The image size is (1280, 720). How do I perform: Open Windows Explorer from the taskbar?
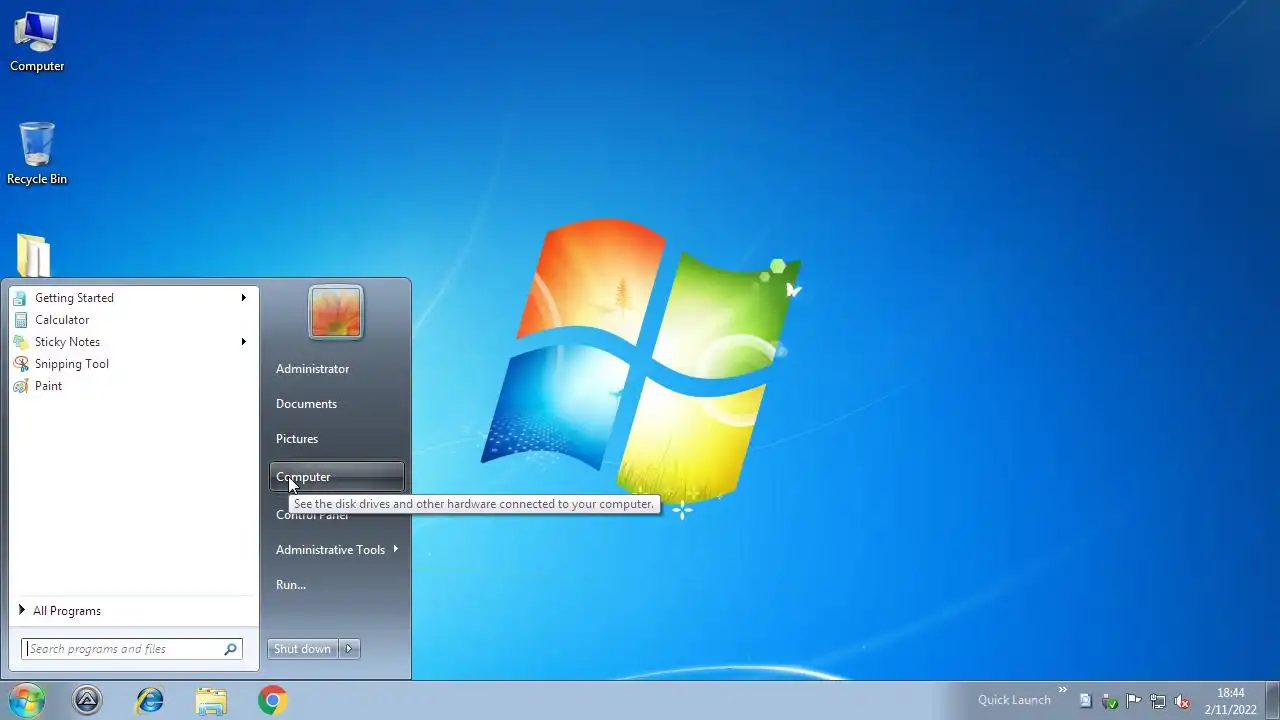(211, 700)
